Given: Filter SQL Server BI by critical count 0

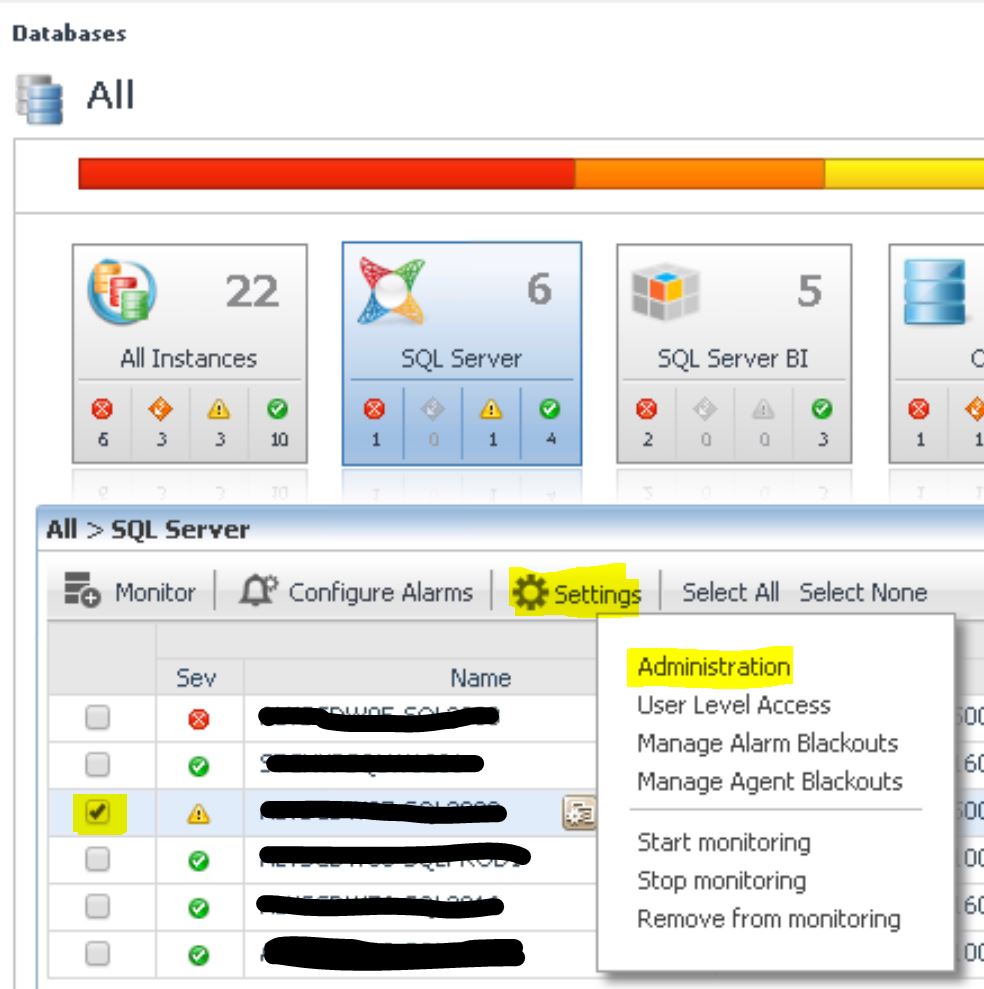Looking at the screenshot, I should [x=705, y=421].
